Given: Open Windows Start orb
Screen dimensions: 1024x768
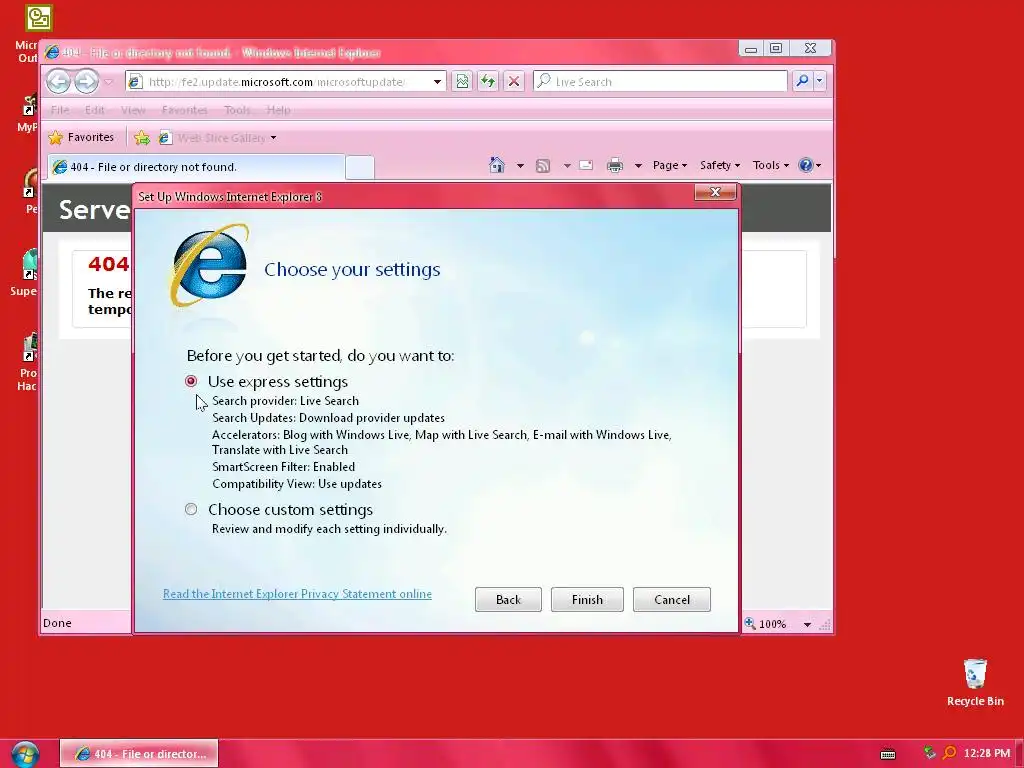Looking at the screenshot, I should pos(25,754).
